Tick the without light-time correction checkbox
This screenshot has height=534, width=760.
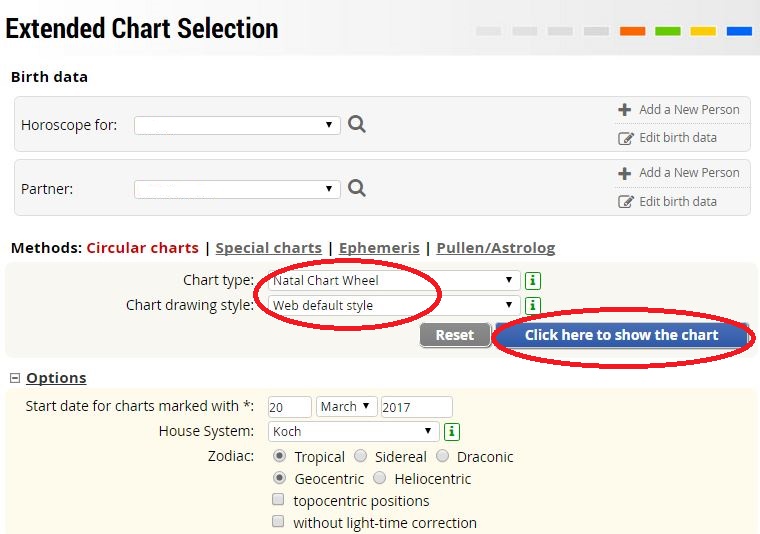pyautogui.click(x=278, y=521)
